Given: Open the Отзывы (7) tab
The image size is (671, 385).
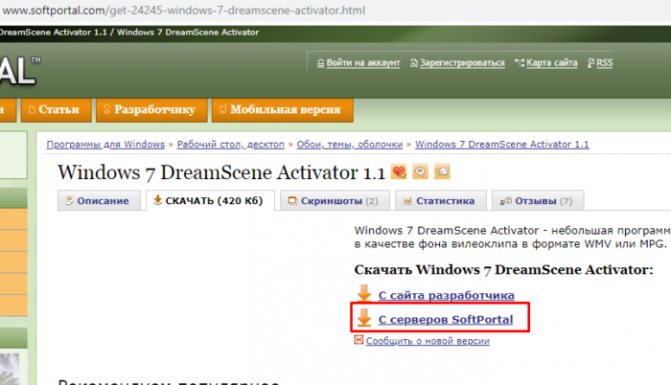Looking at the screenshot, I should click(x=538, y=201).
